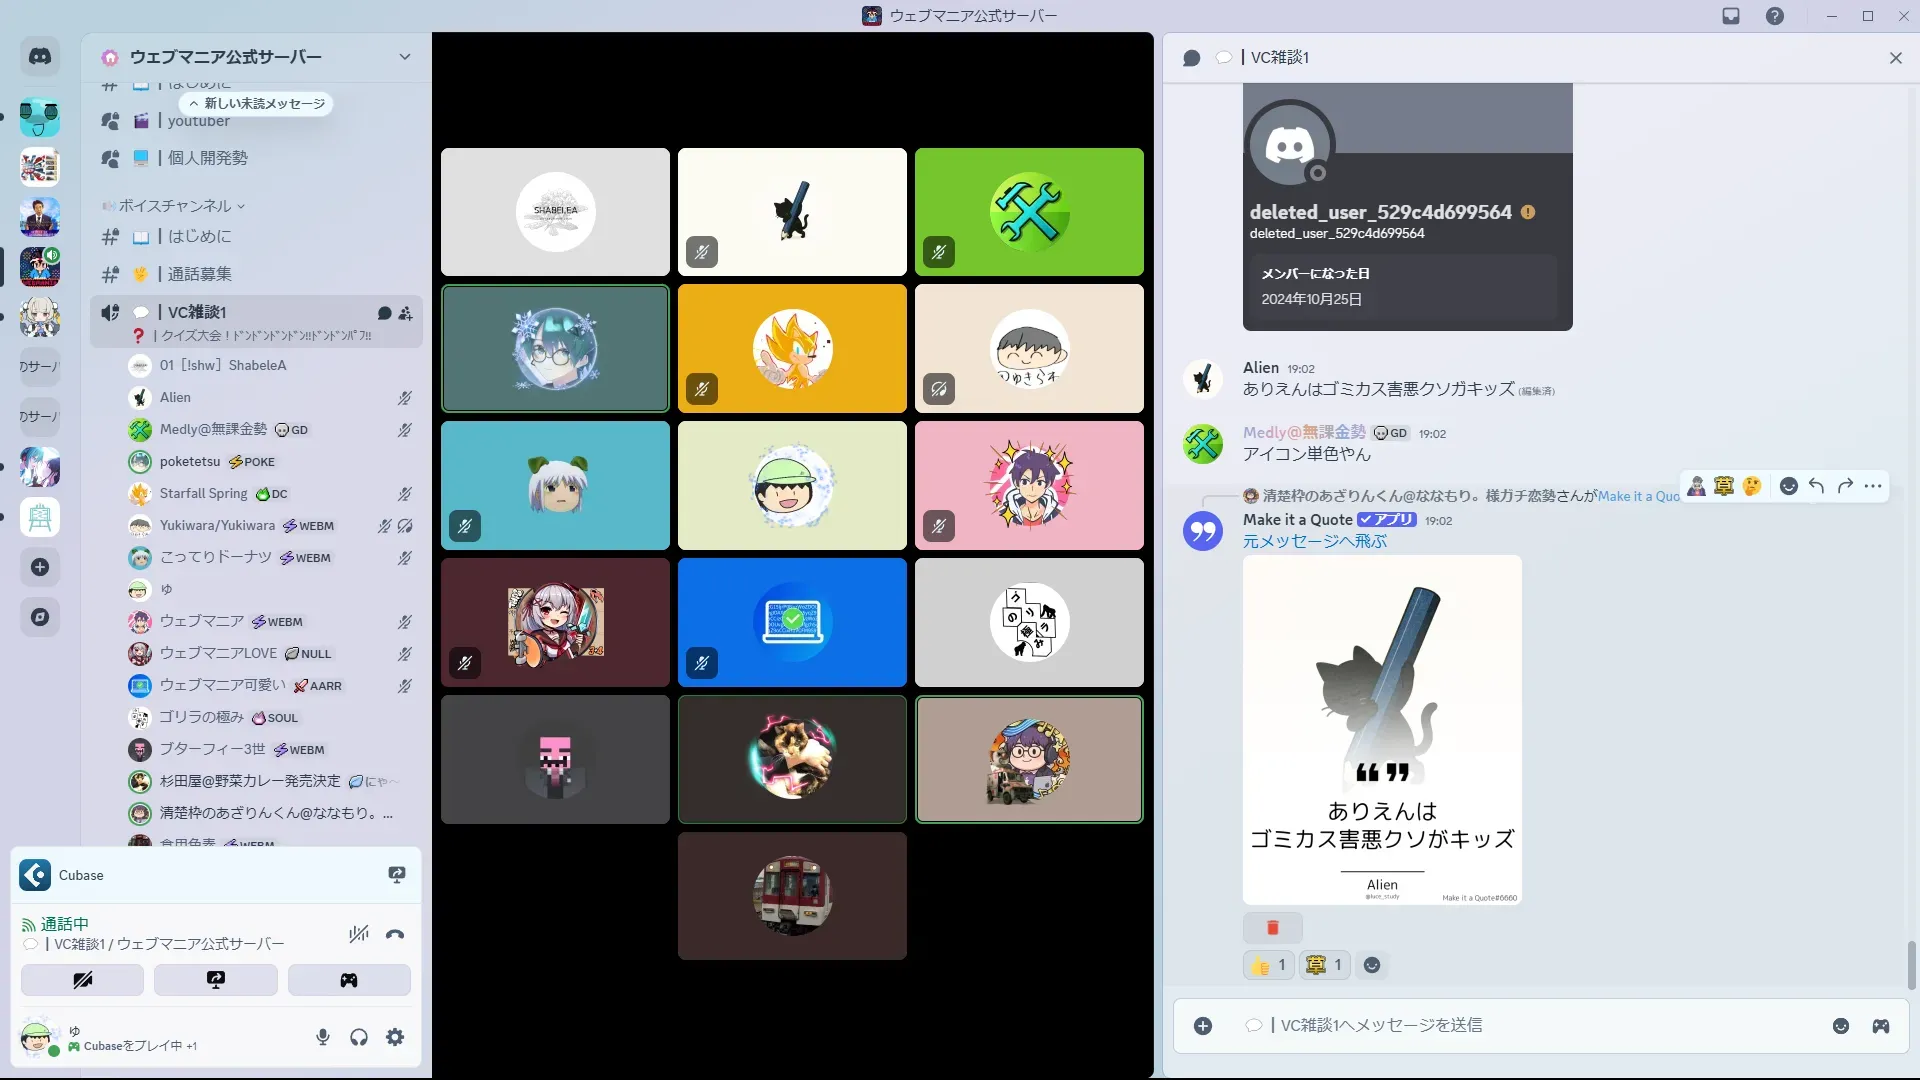Toggle microphone mute in user panel
1920x1080 pixels.
323,1037
